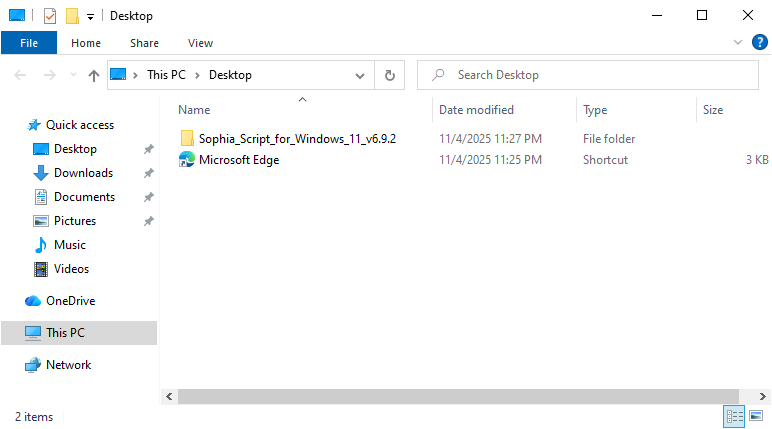The image size is (772, 429).
Task: Click the Properties icon in the title bar
Action: click(x=49, y=16)
